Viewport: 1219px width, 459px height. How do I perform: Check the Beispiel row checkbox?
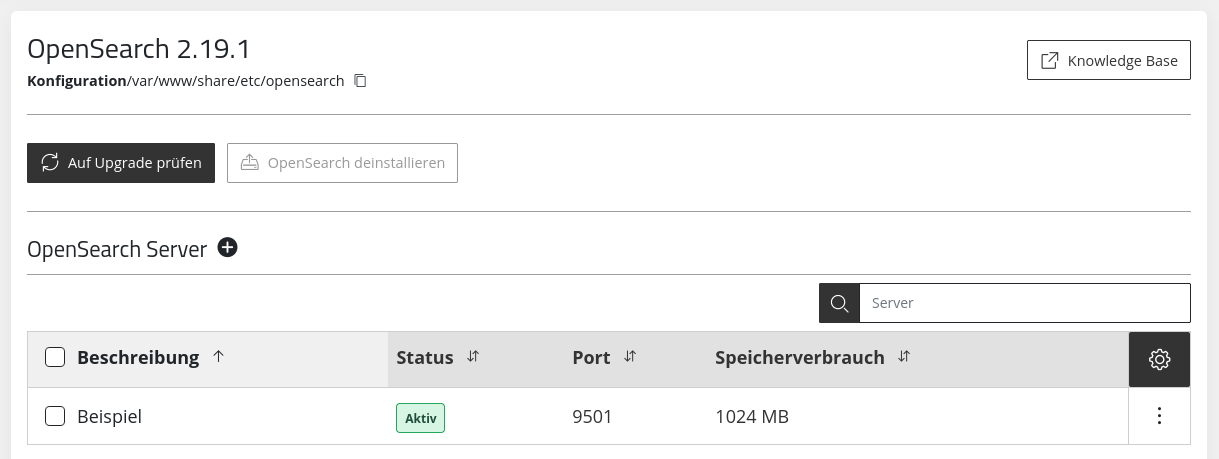[x=55, y=416]
